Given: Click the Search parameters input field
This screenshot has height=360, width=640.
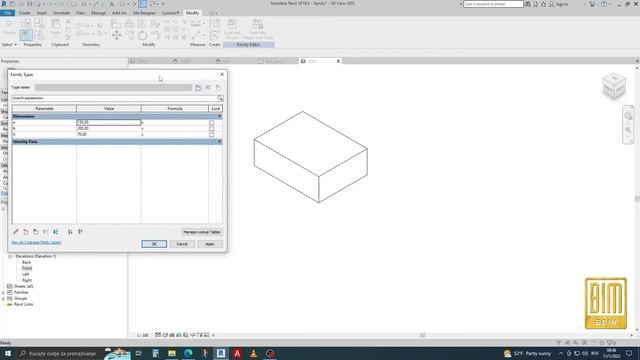Looking at the screenshot, I should (x=114, y=98).
